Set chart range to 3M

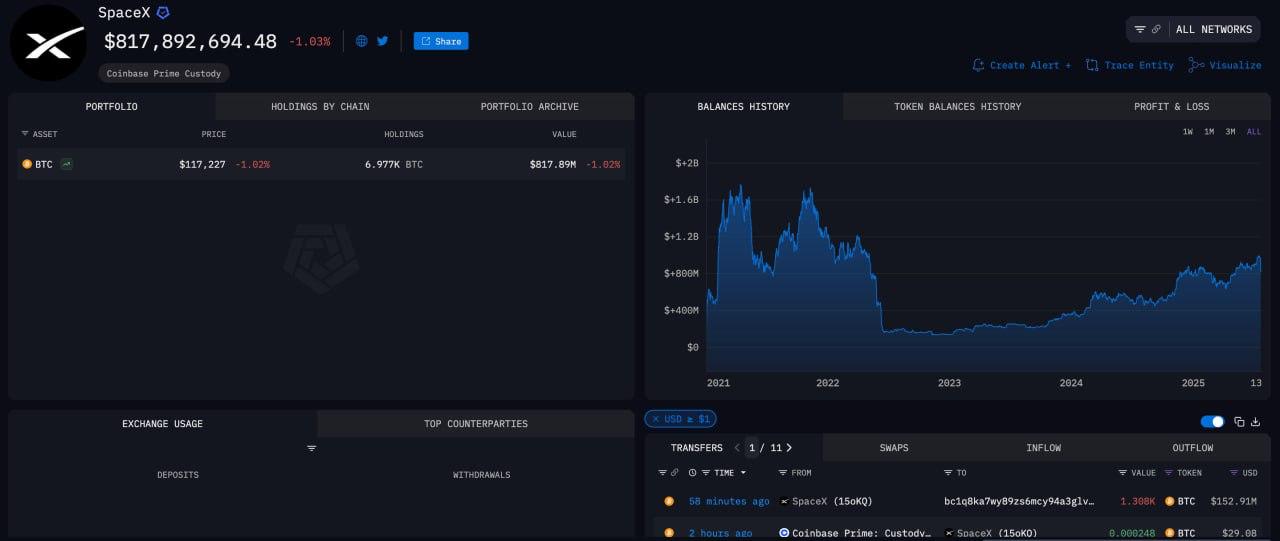pos(1230,132)
